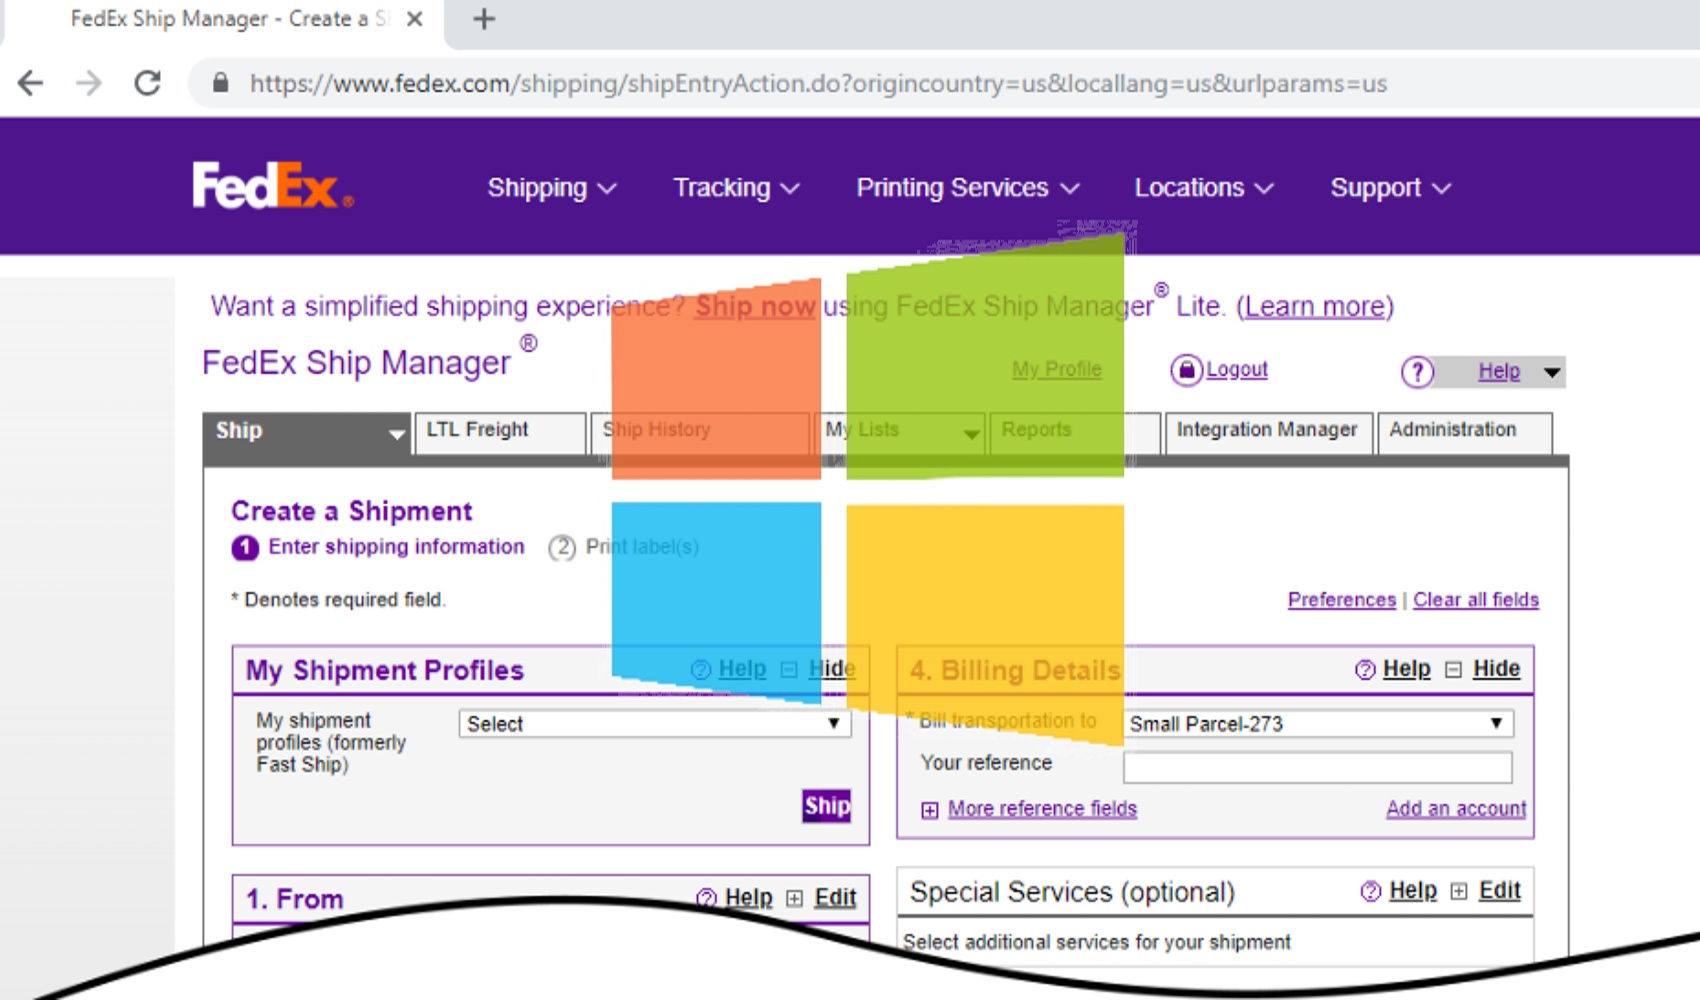Open the Preferences link
1700x1000 pixels.
click(1341, 599)
